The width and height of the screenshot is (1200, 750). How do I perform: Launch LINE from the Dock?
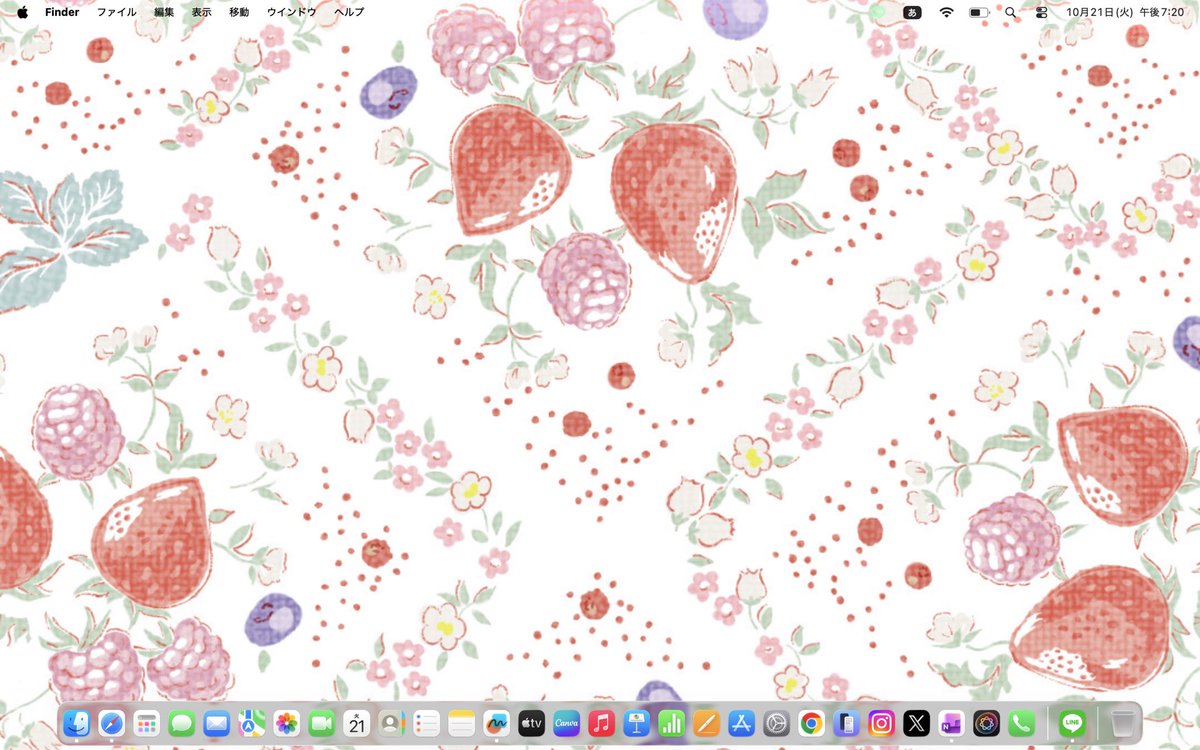pos(1072,722)
